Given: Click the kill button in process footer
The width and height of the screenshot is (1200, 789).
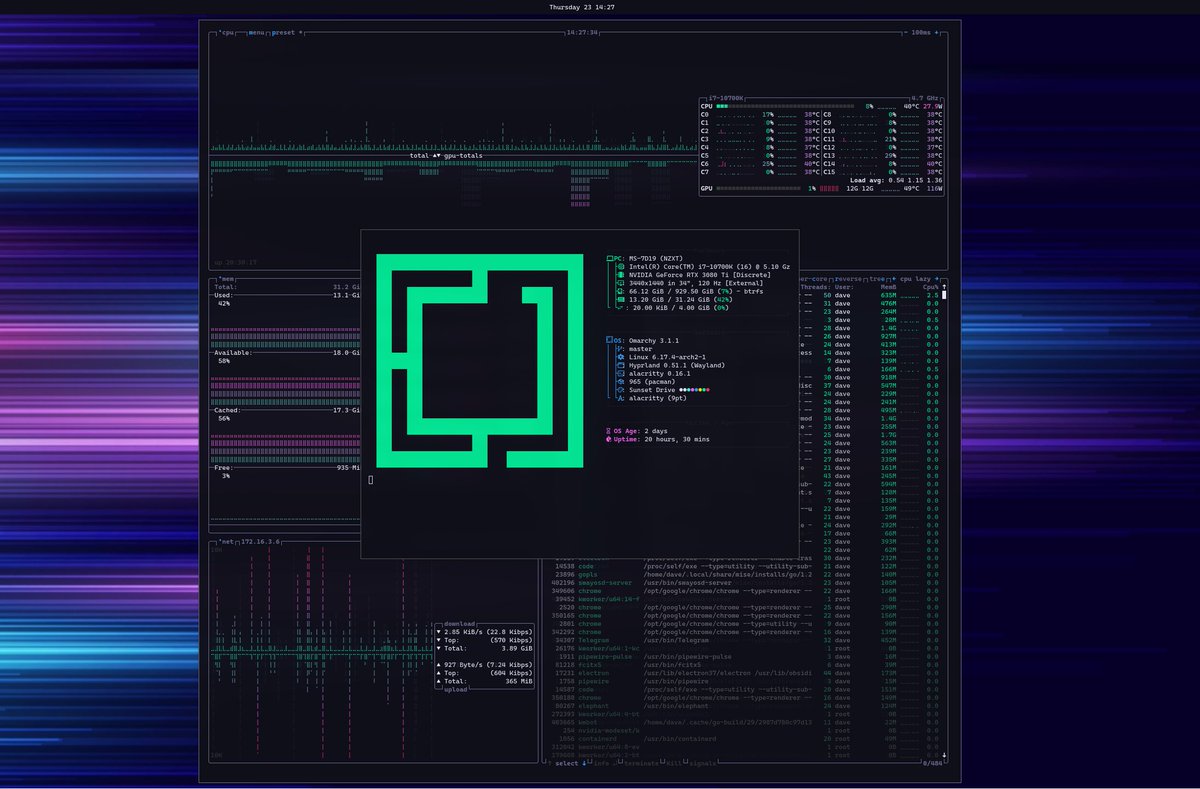Looking at the screenshot, I should click(x=673, y=763).
